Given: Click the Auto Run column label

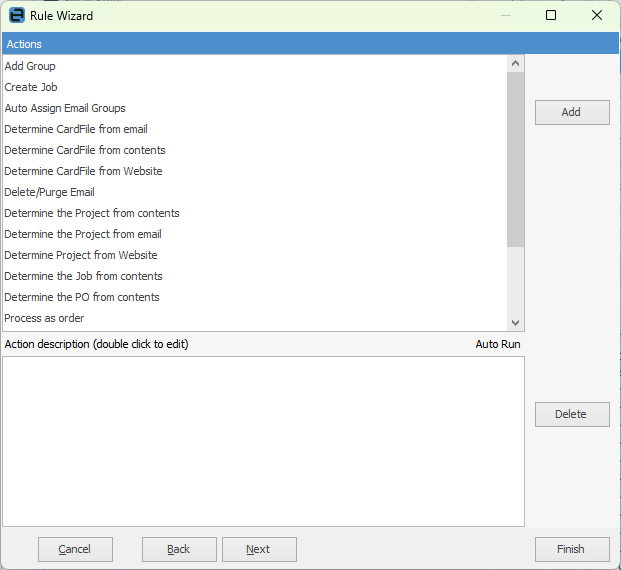Looking at the screenshot, I should pos(498,344).
